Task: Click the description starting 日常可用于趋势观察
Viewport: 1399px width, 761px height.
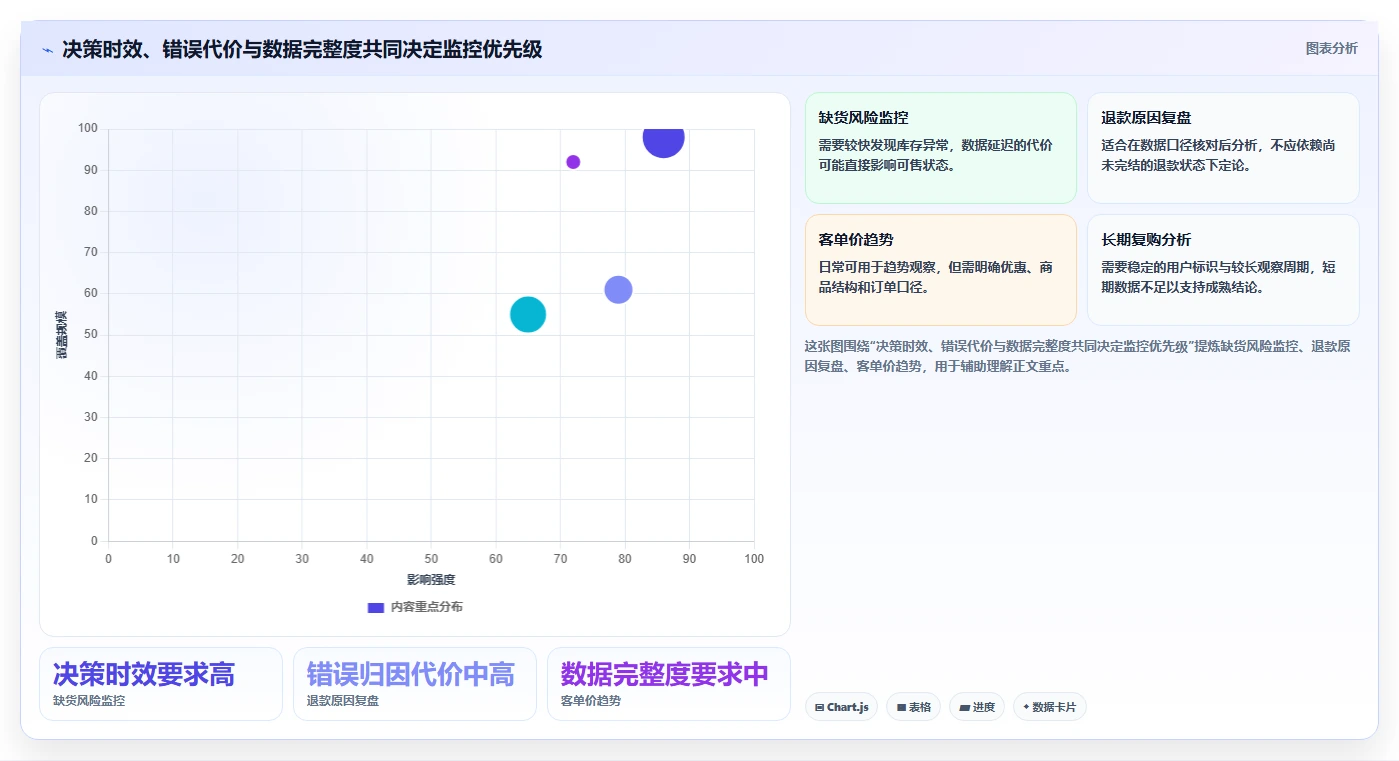Action: click(936, 277)
